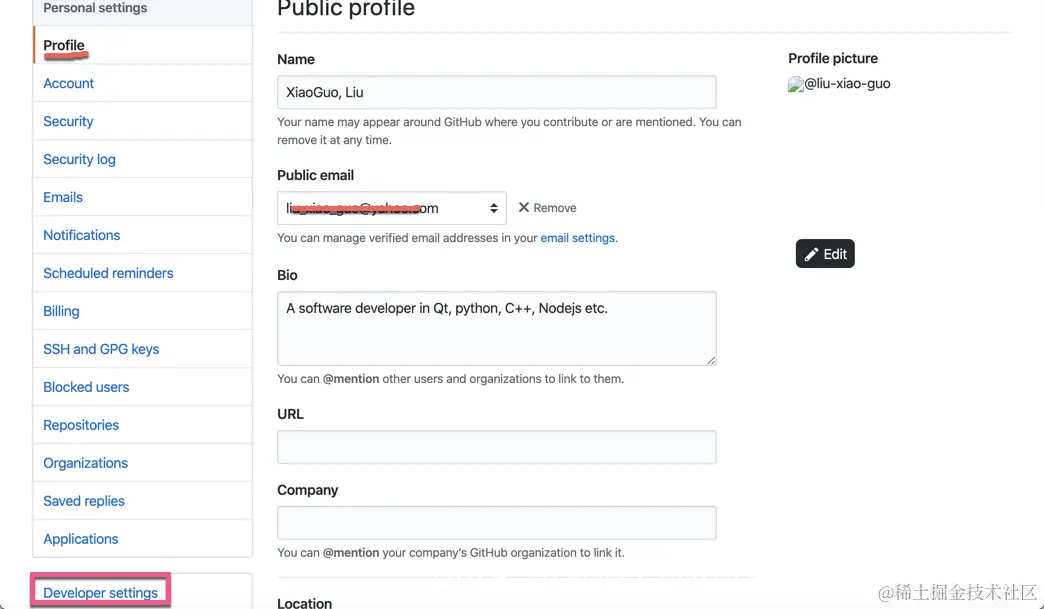Click the profile picture avatar image
1044x609 pixels.
click(x=796, y=85)
